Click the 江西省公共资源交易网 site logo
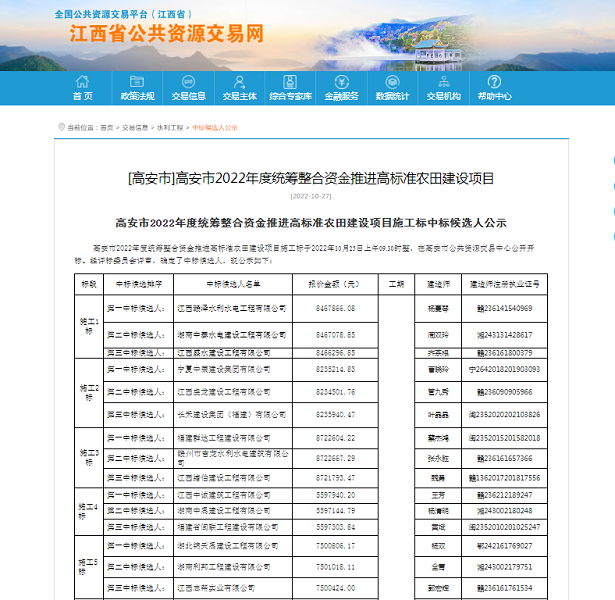 168,34
